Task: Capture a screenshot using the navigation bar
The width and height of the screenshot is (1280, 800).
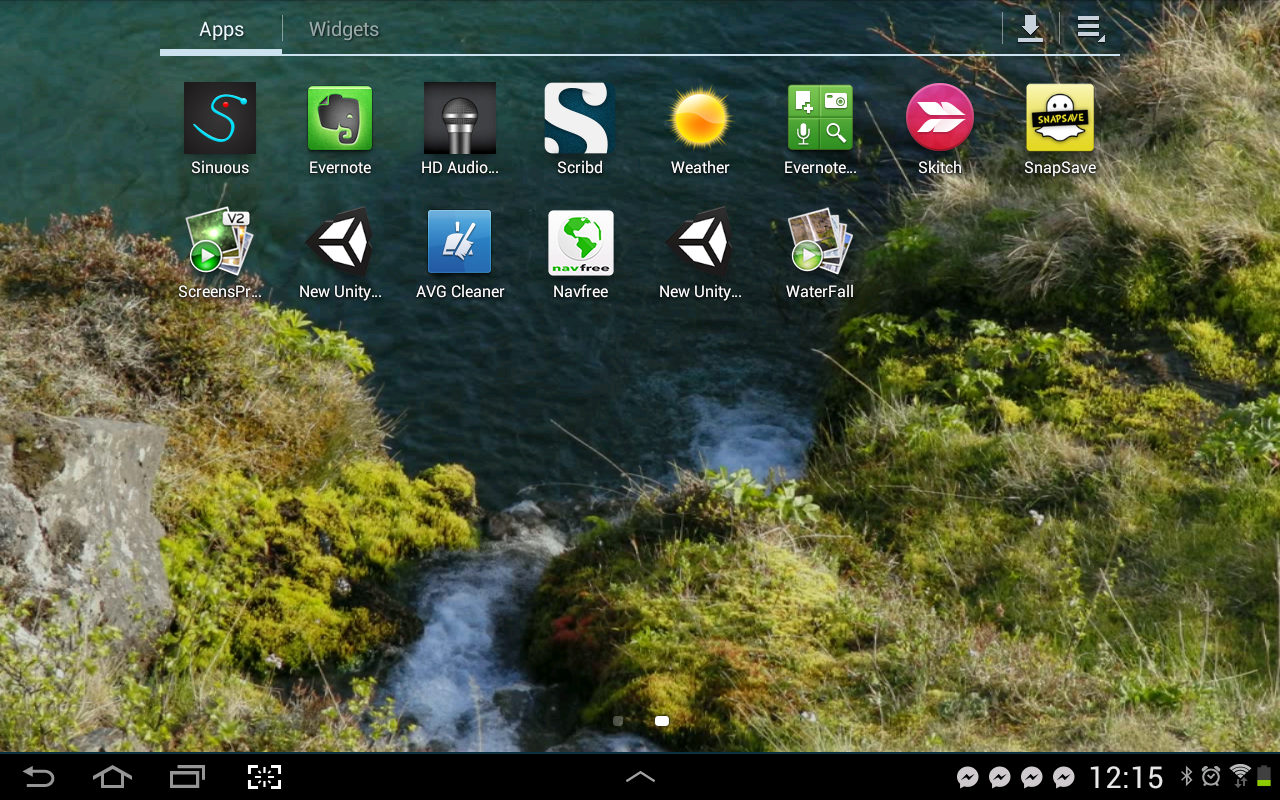Action: [x=264, y=777]
